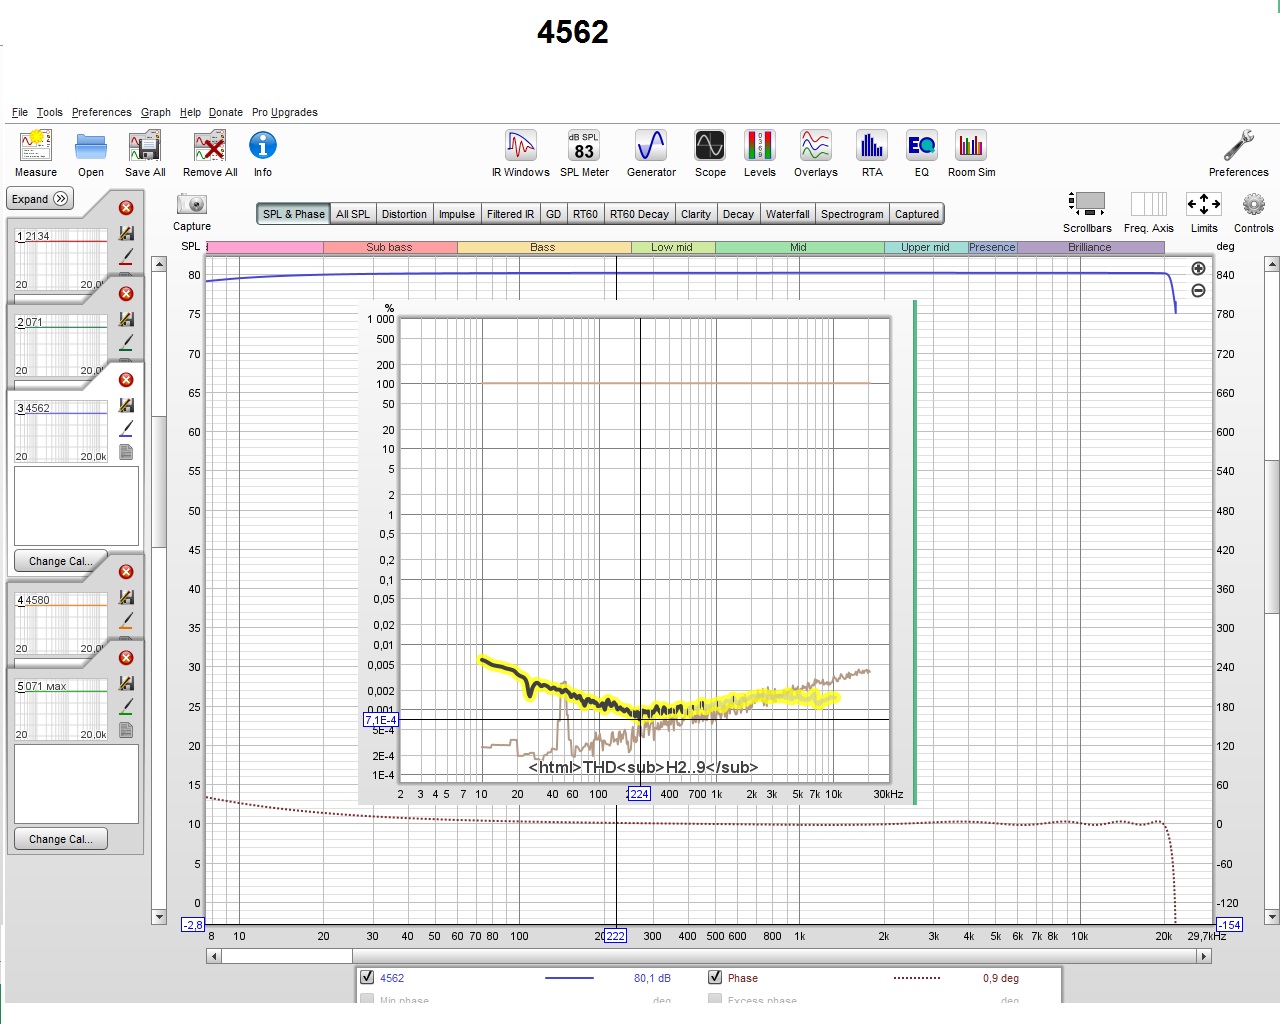This screenshot has width=1280, height=1024.
Task: Toggle the Phase trace checkbox in the legend
Action: tap(715, 977)
